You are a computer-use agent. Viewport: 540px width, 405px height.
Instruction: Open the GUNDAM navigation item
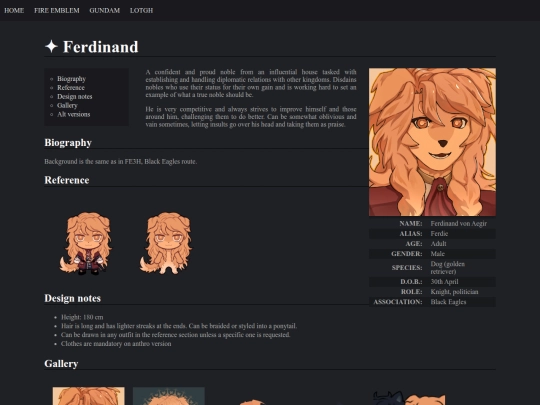click(x=105, y=10)
